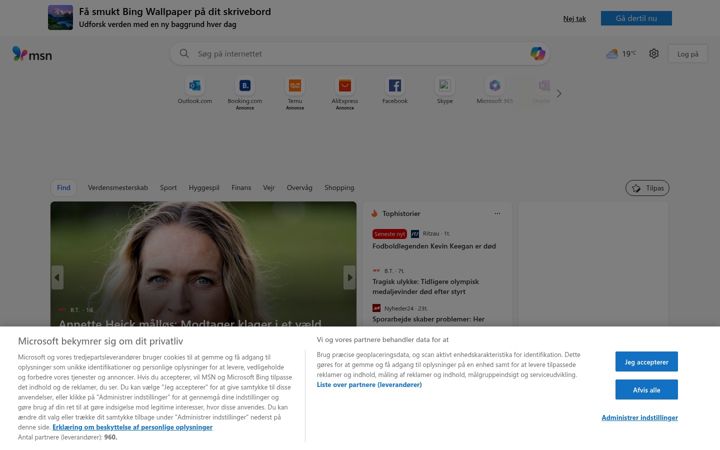Open Liste over partnere (leverandører) link

pyautogui.click(x=369, y=385)
